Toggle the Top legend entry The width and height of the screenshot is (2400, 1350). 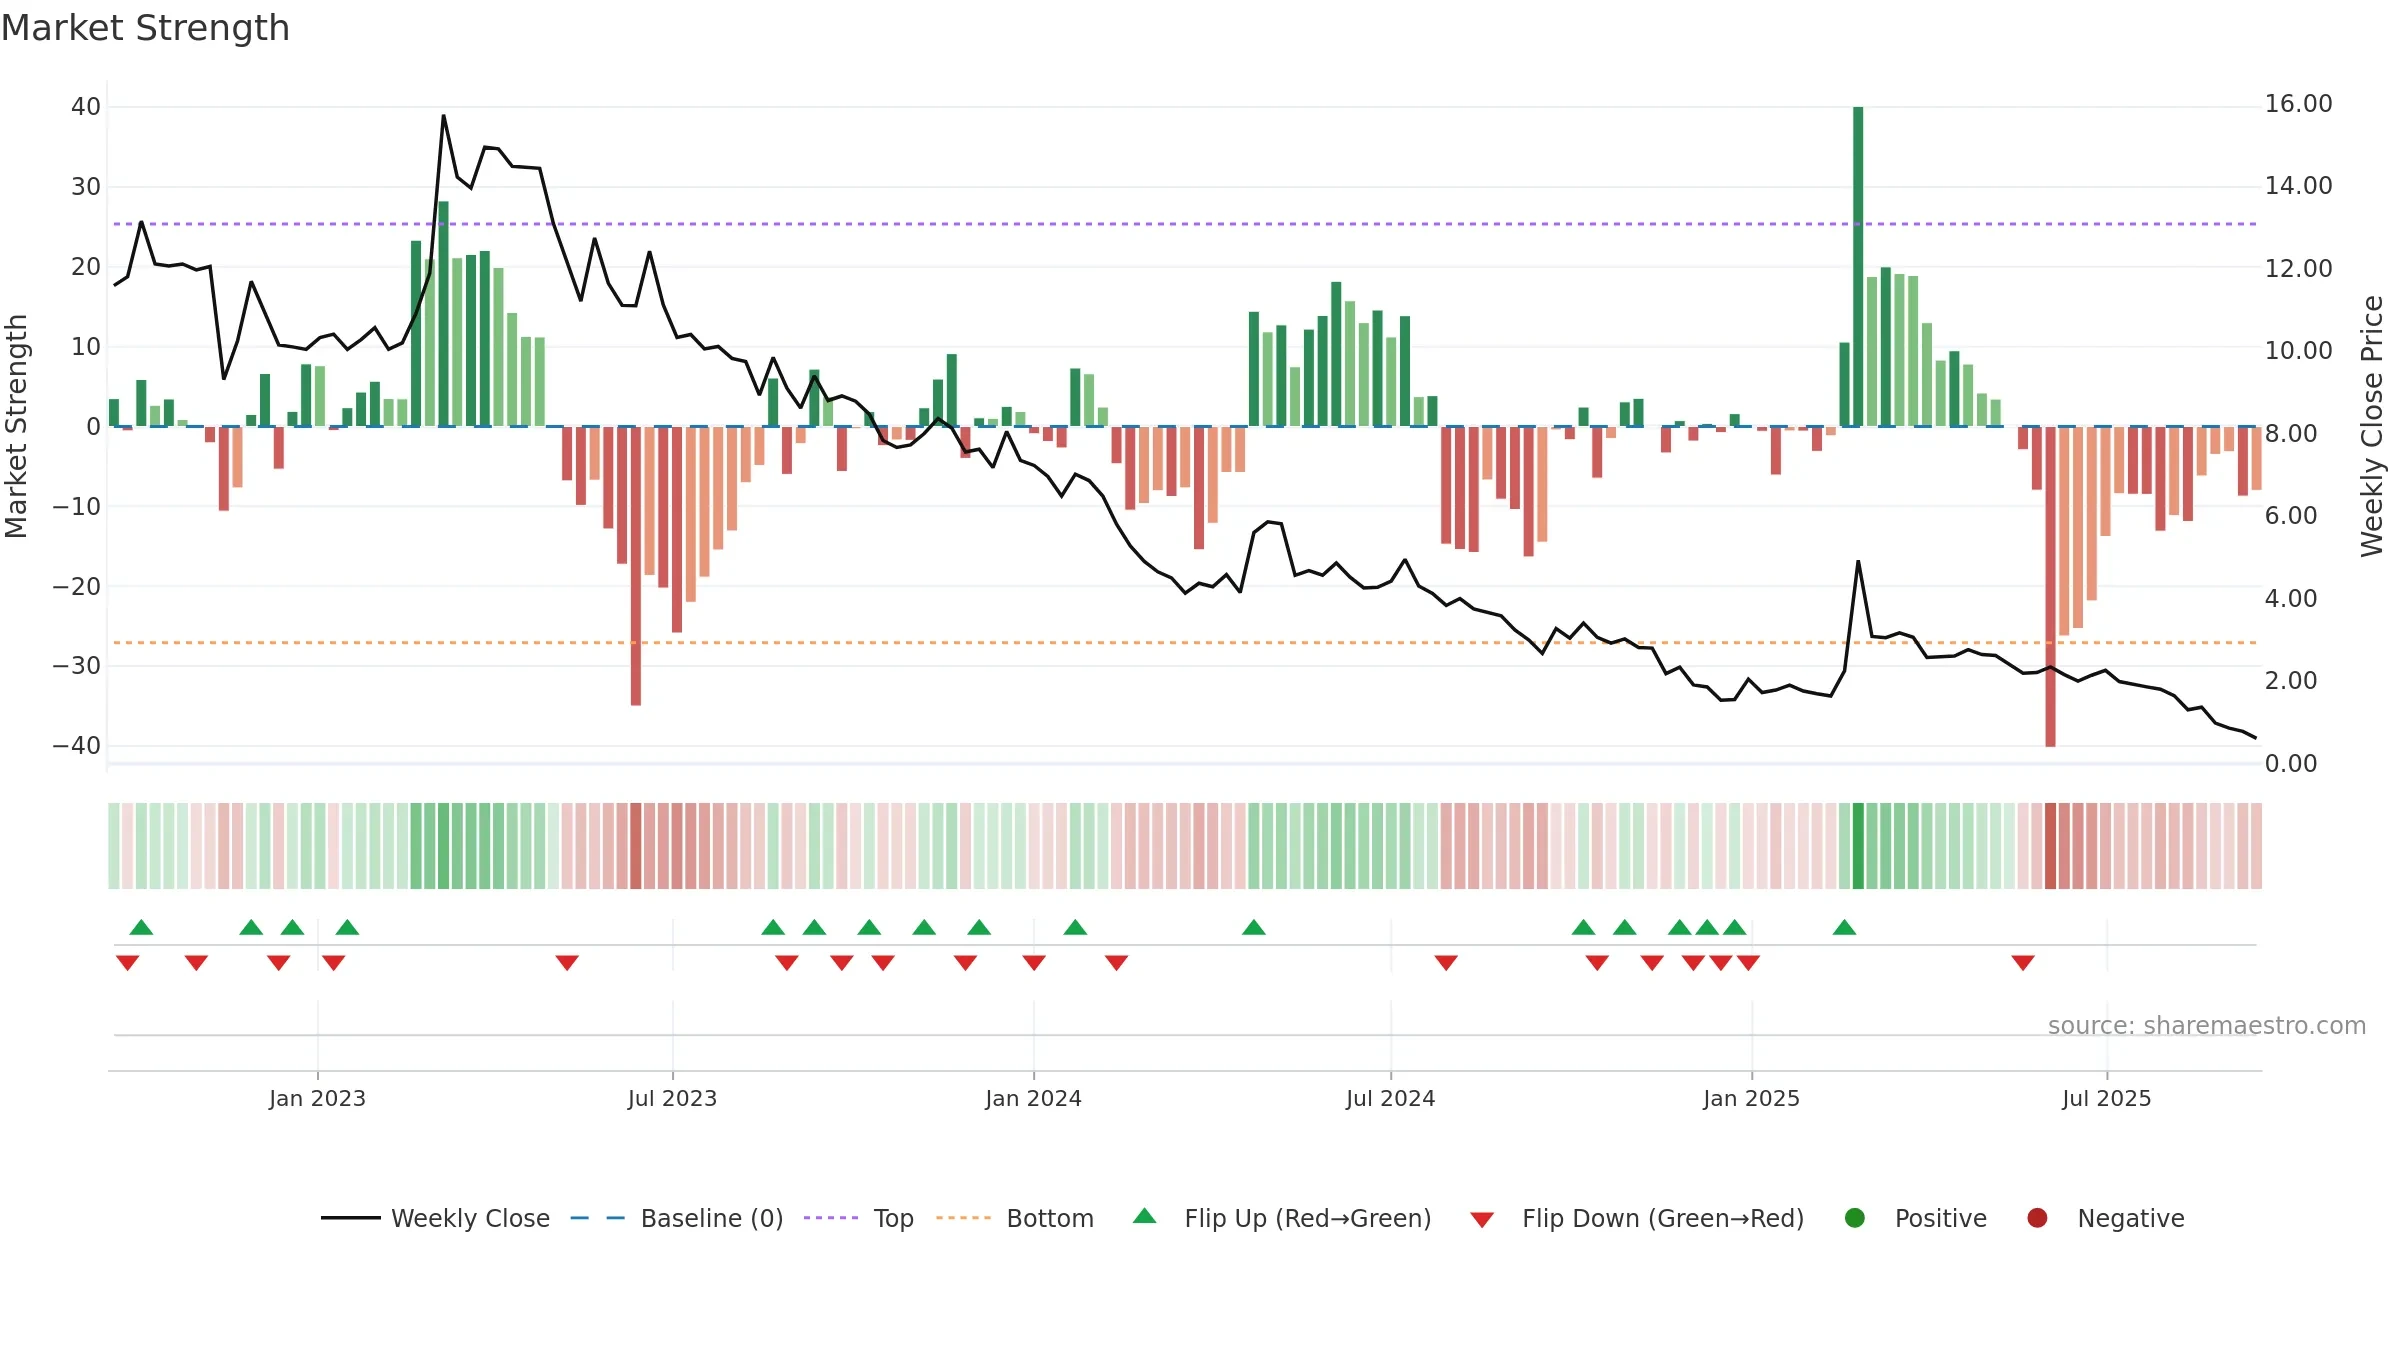(859, 1218)
